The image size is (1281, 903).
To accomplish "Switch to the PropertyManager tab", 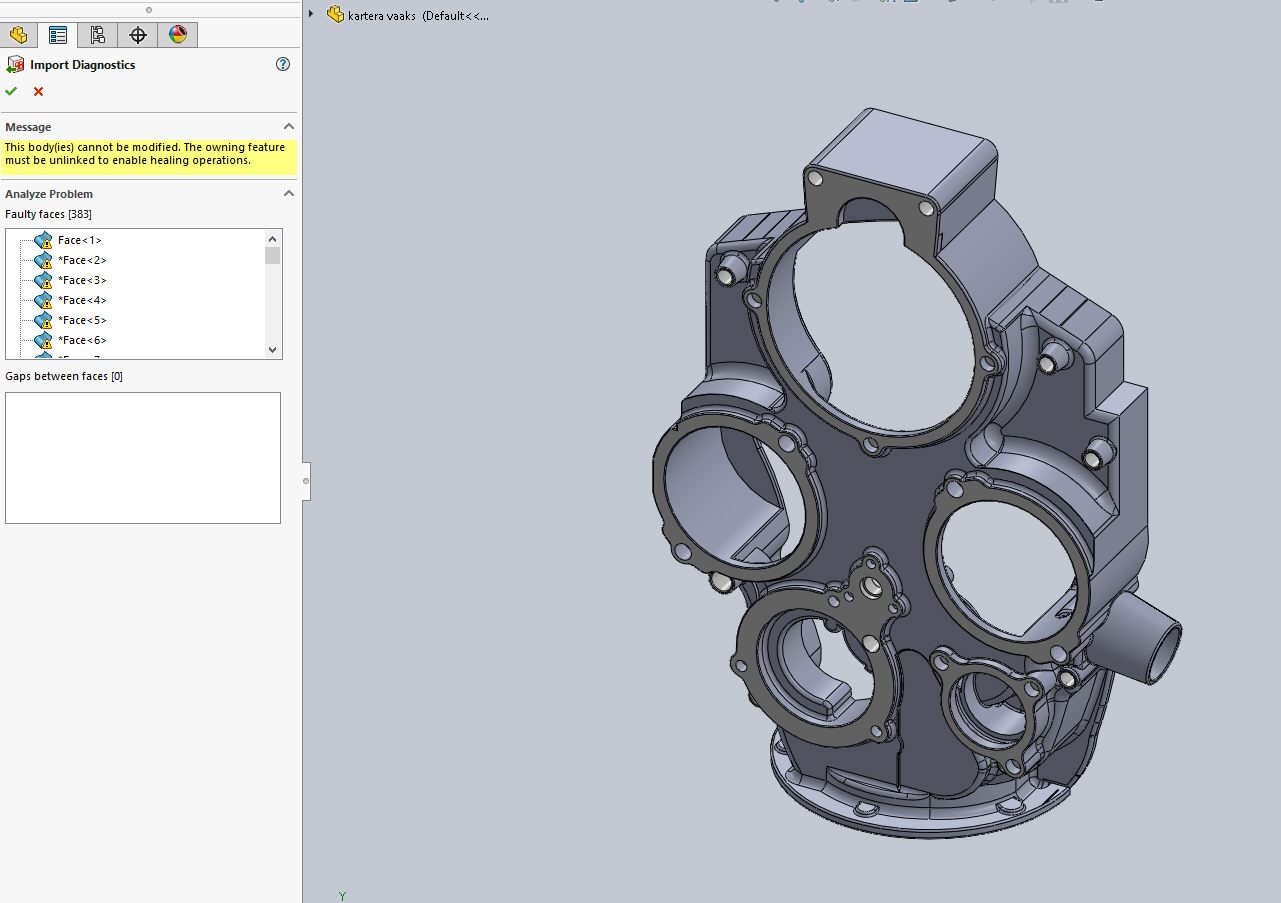I will [58, 35].
